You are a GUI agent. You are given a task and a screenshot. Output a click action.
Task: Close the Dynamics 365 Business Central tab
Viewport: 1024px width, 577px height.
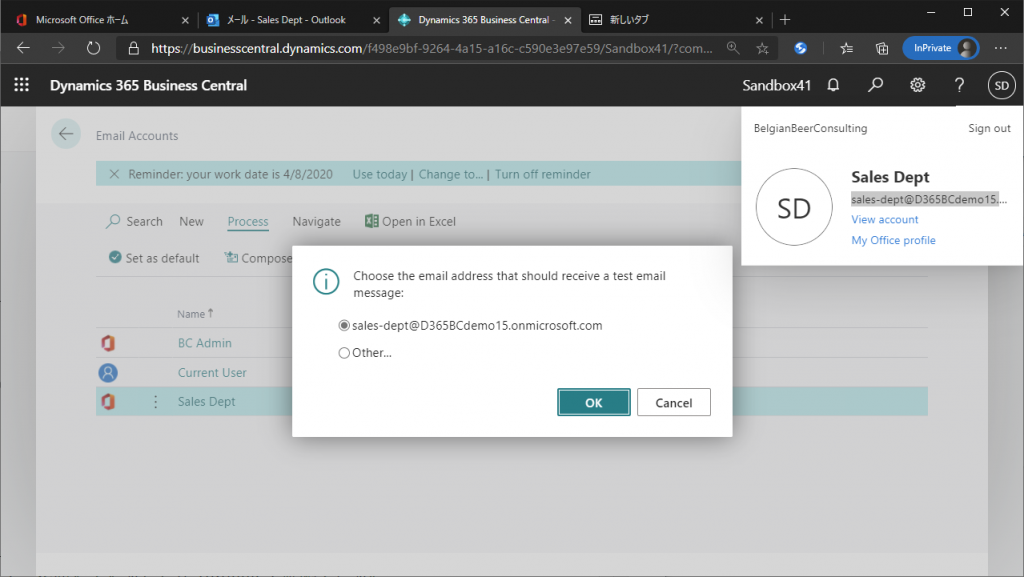coord(568,20)
